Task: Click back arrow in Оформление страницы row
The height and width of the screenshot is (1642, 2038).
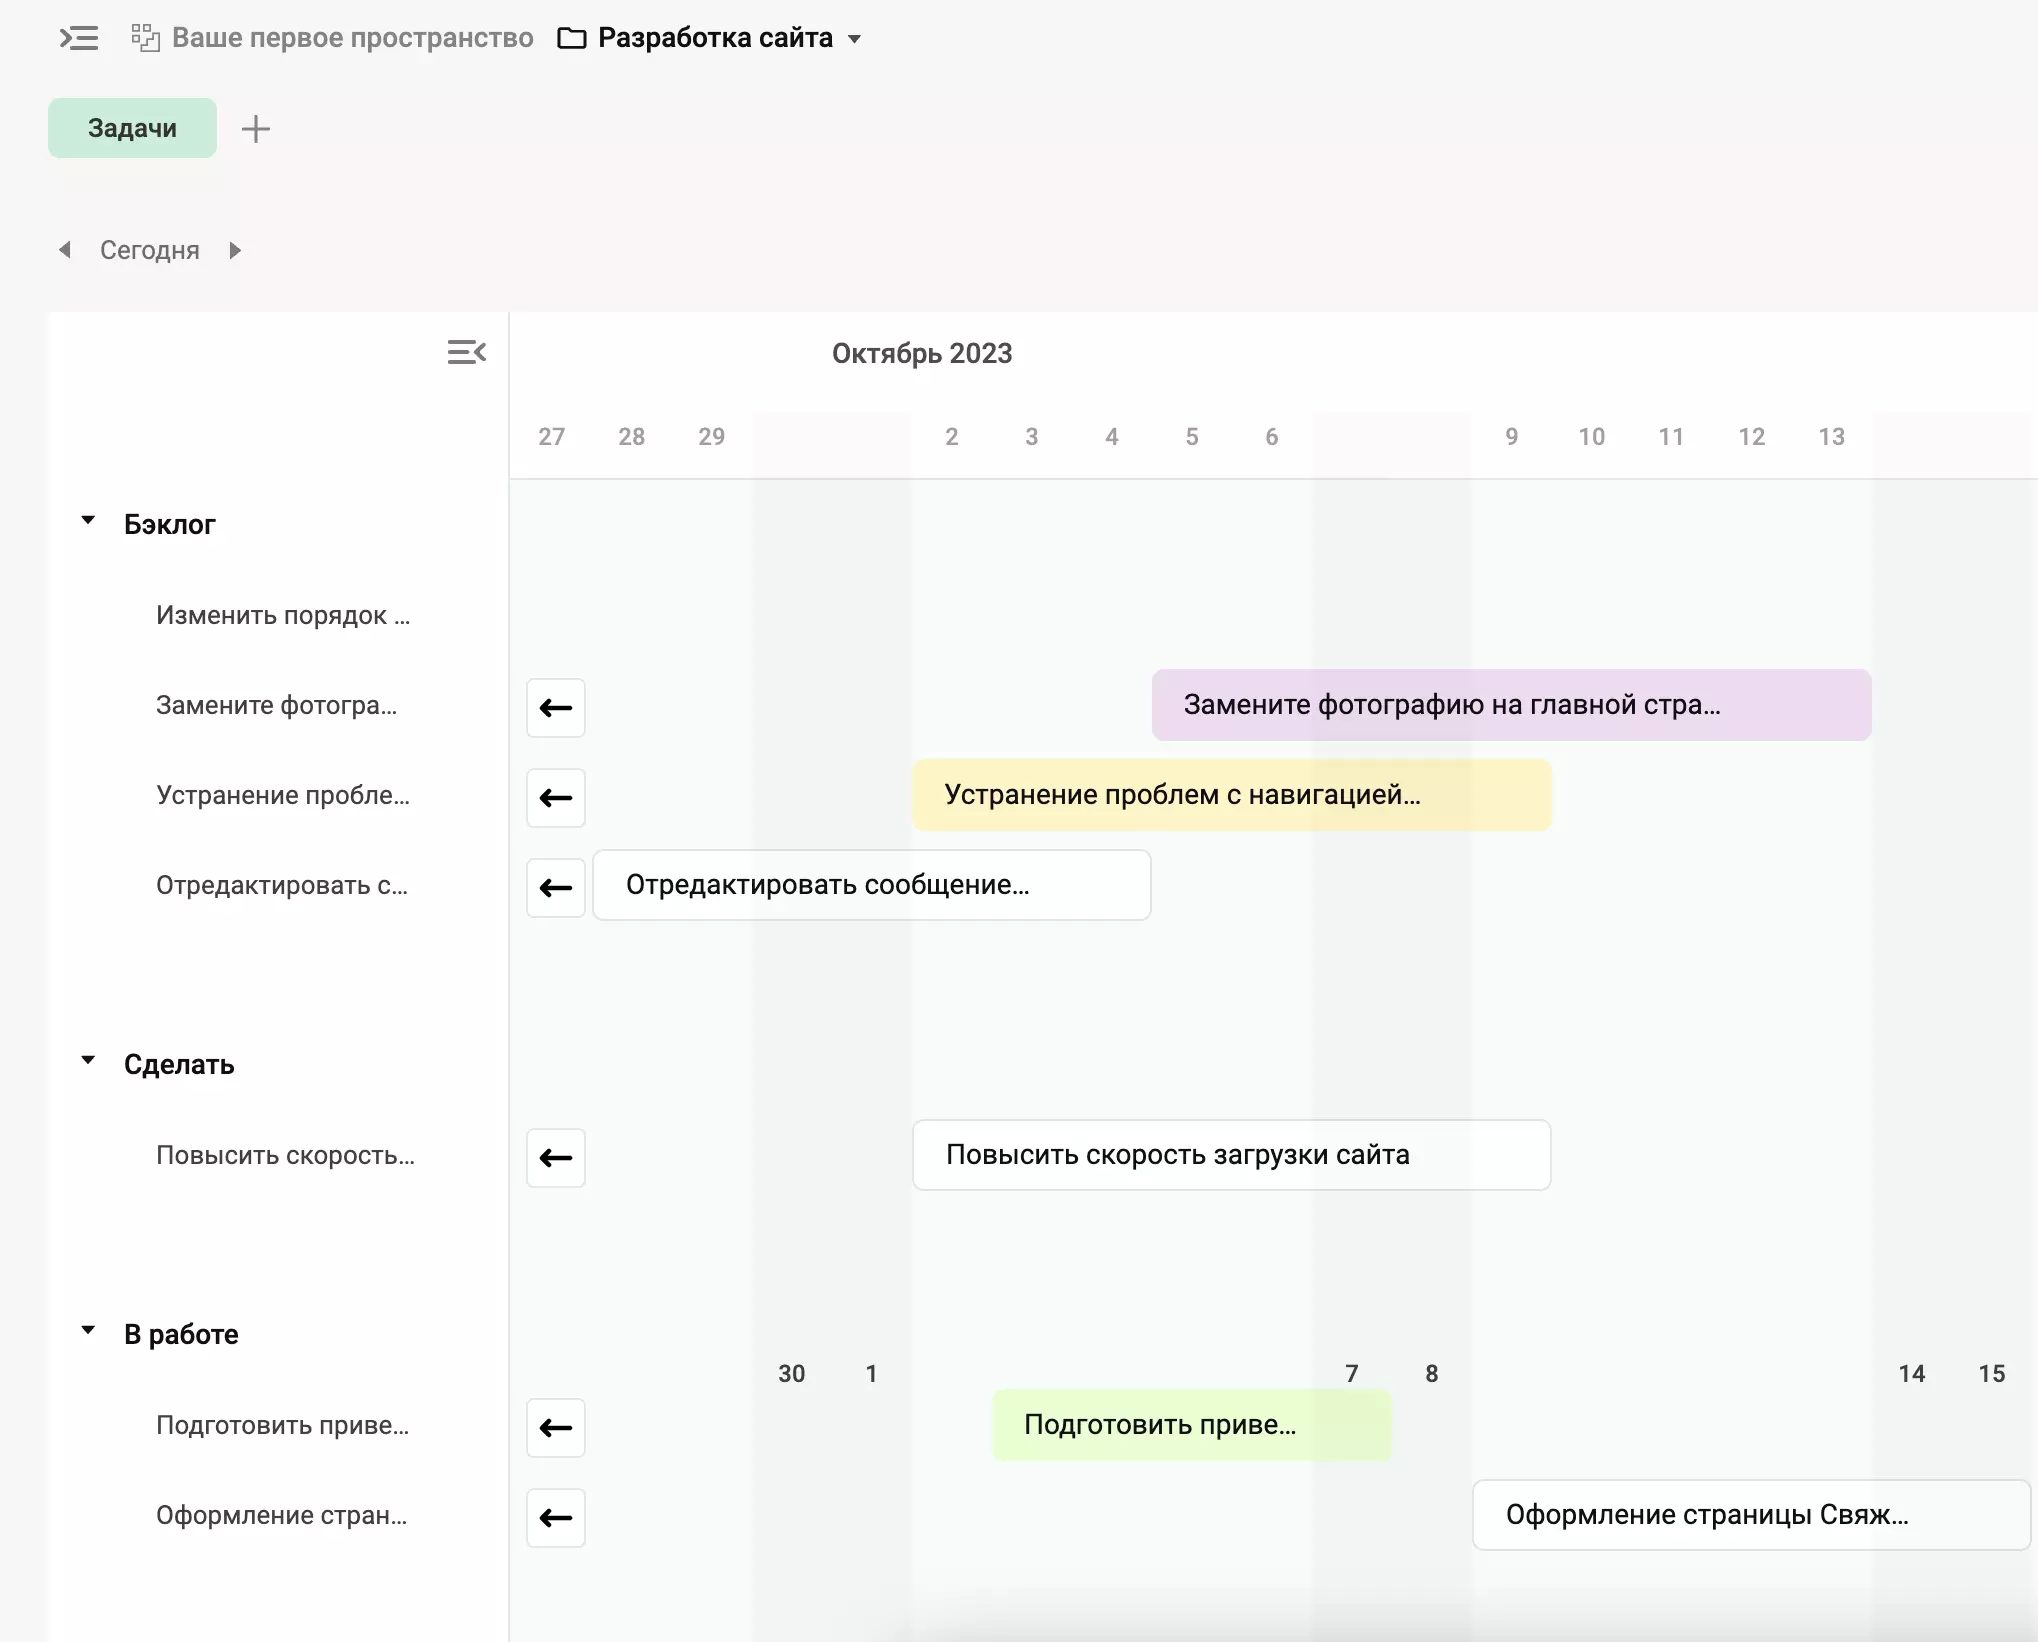Action: pos(556,1518)
